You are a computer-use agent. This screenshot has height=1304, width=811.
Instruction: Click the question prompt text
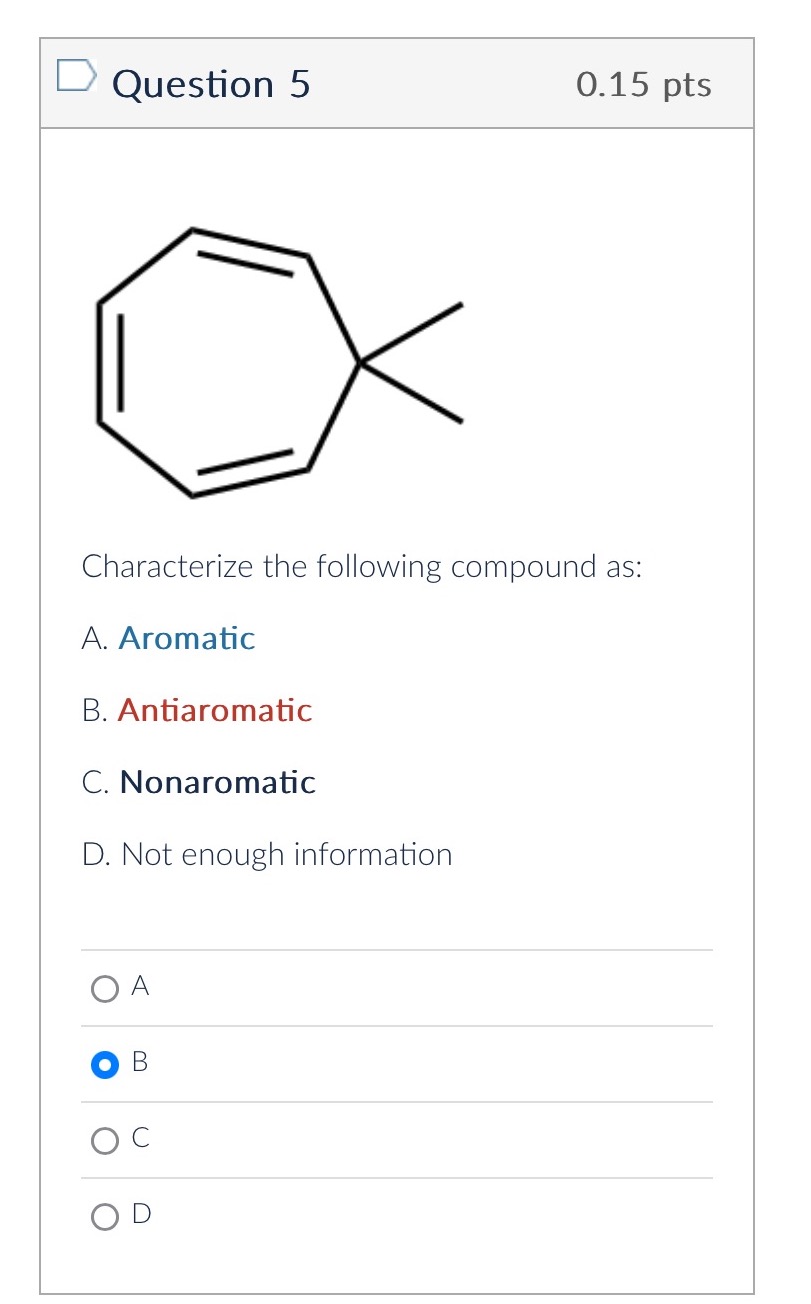click(363, 566)
